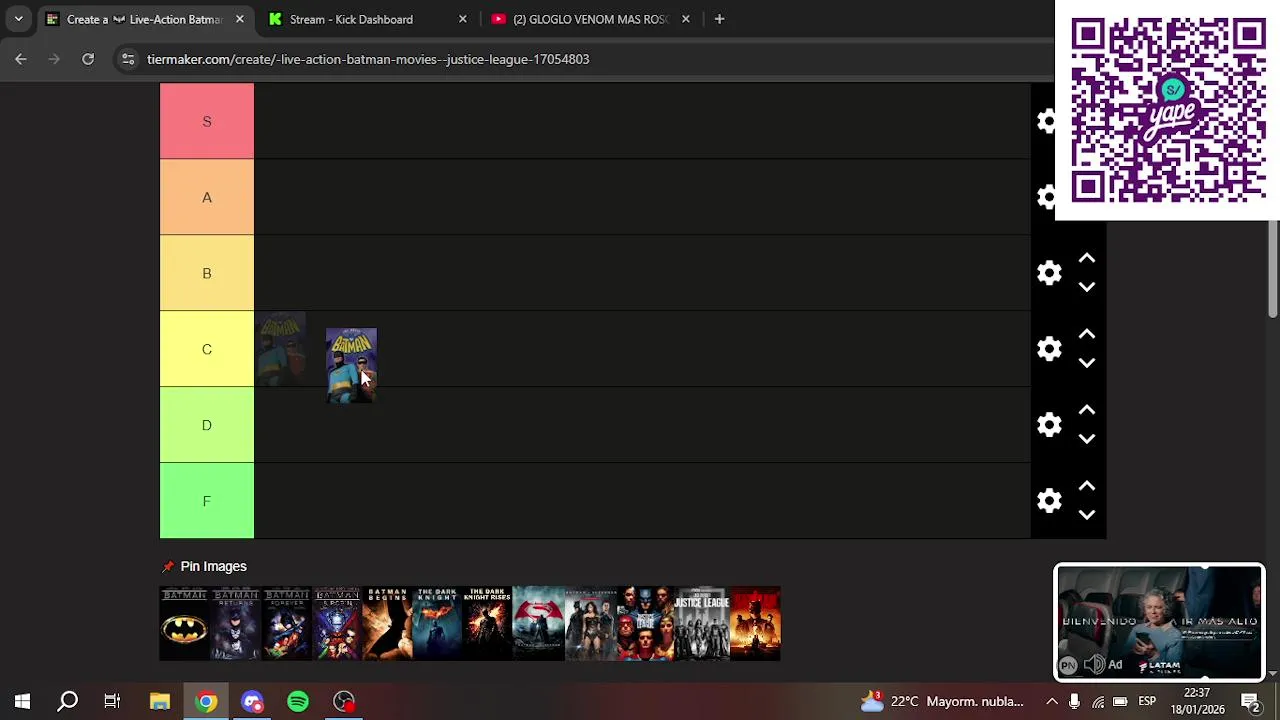Screen dimensions: 1280x720
Task: Click the Batman 1966 poster under the cursor
Action: [351, 365]
